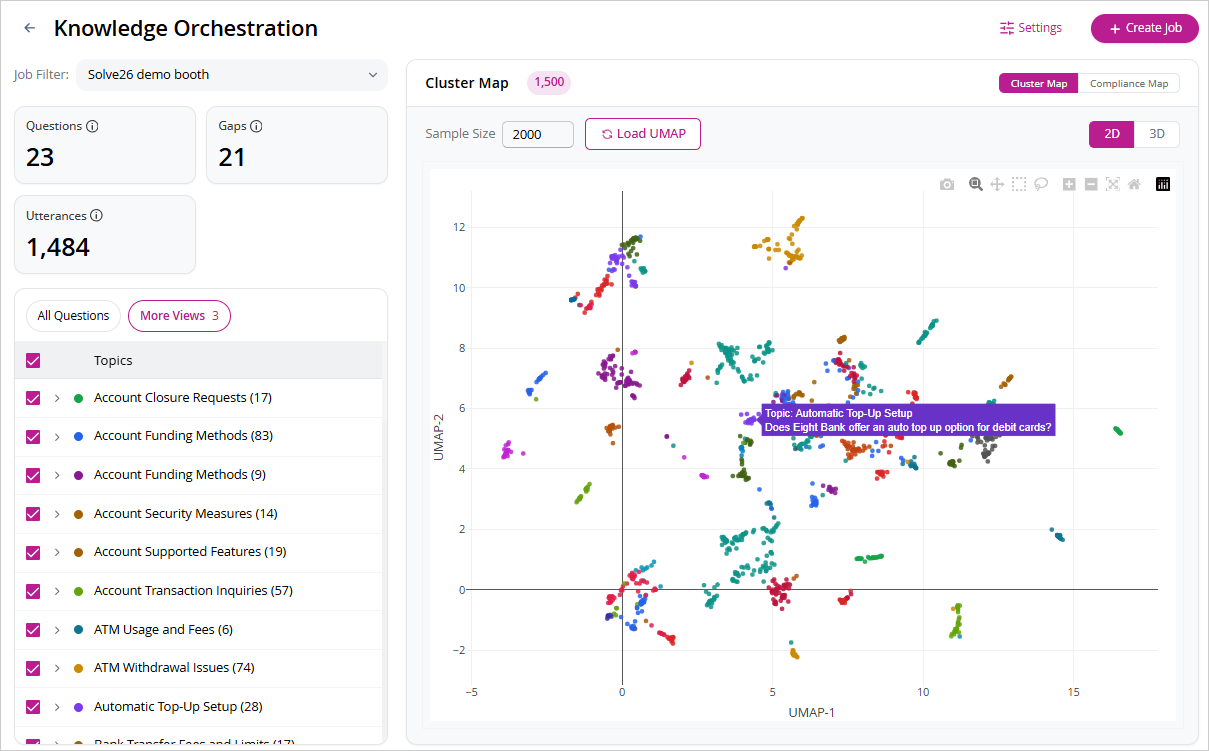Uncheck the ATM Withdrawal Issues checkbox
The height and width of the screenshot is (751, 1209).
point(33,668)
